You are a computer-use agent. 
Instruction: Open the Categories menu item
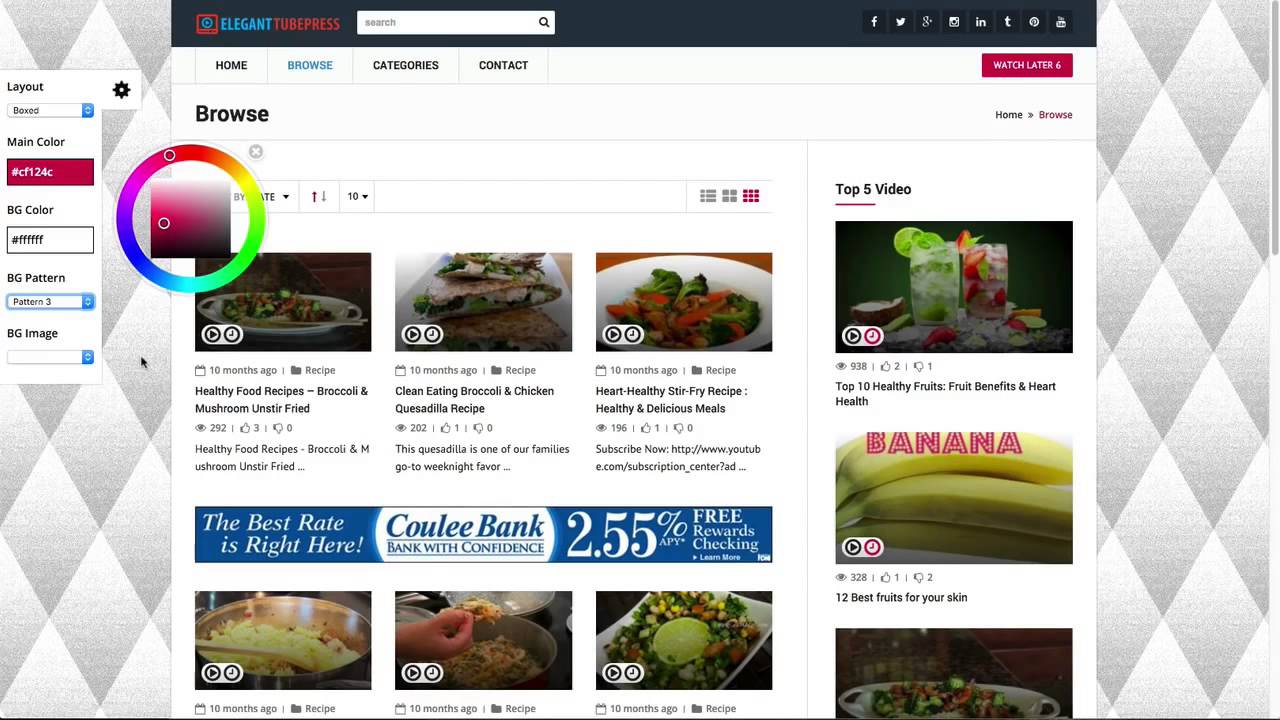(406, 65)
